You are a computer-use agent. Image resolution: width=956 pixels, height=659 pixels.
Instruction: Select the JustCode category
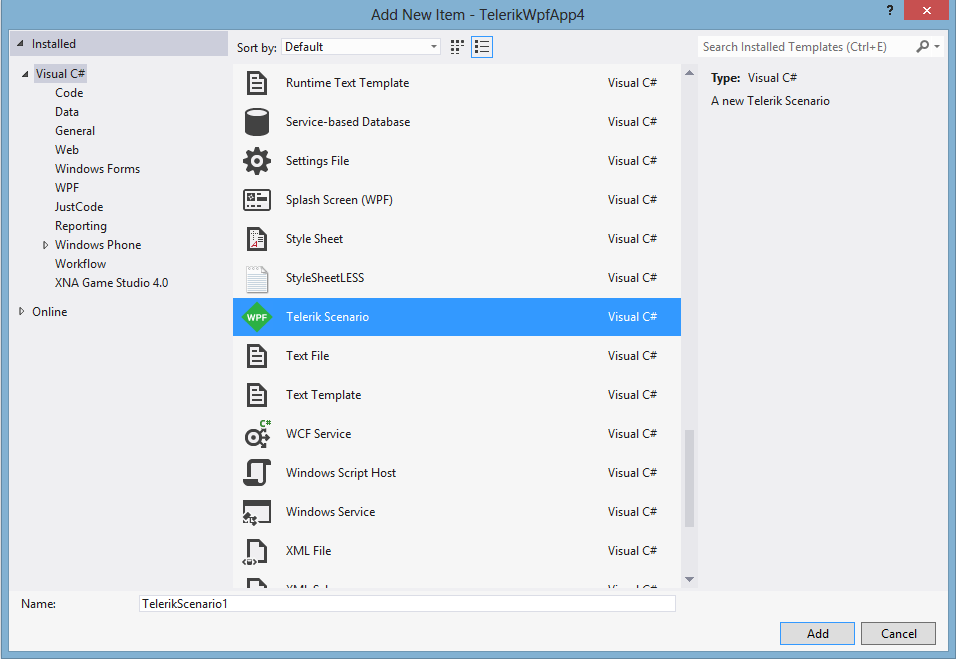click(x=79, y=207)
